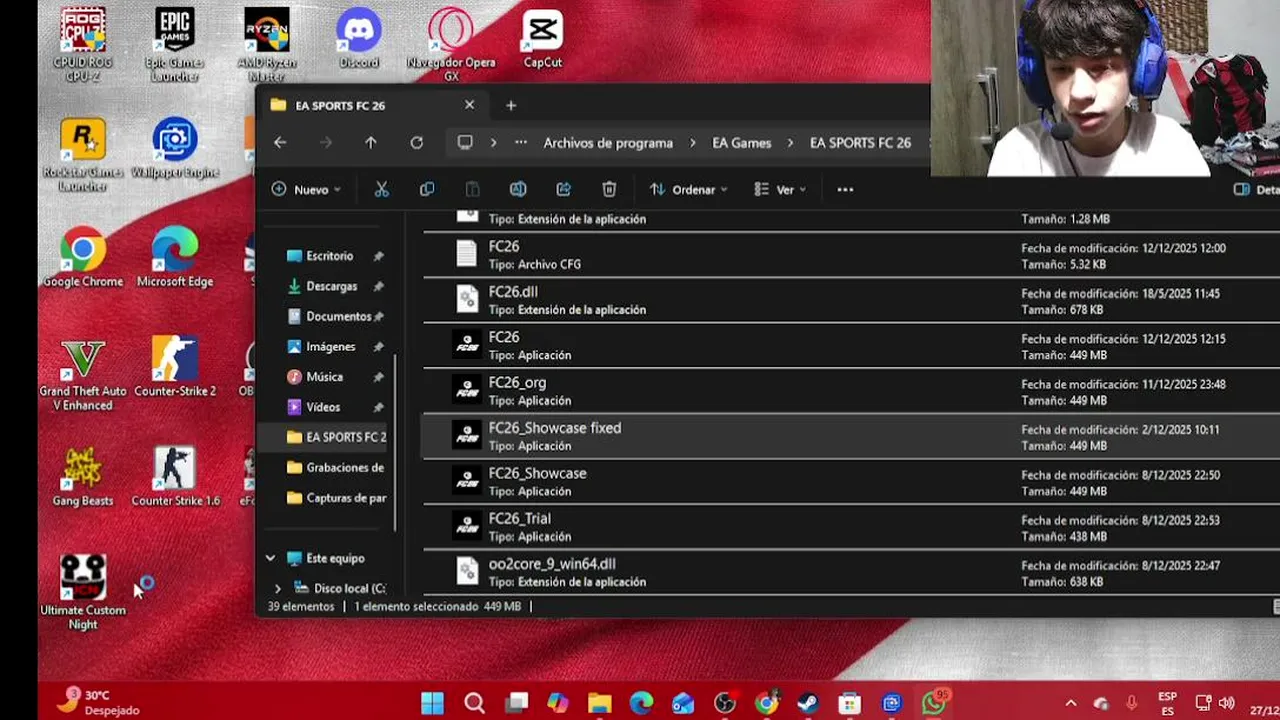Click the Rename icon in Explorer toolbar
Image resolution: width=1280 pixels, height=720 pixels.
tap(518, 189)
